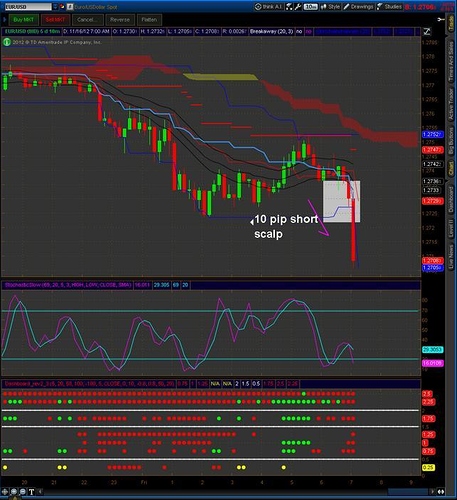Open the Style menu
457x500 pixels.
click(330, 7)
